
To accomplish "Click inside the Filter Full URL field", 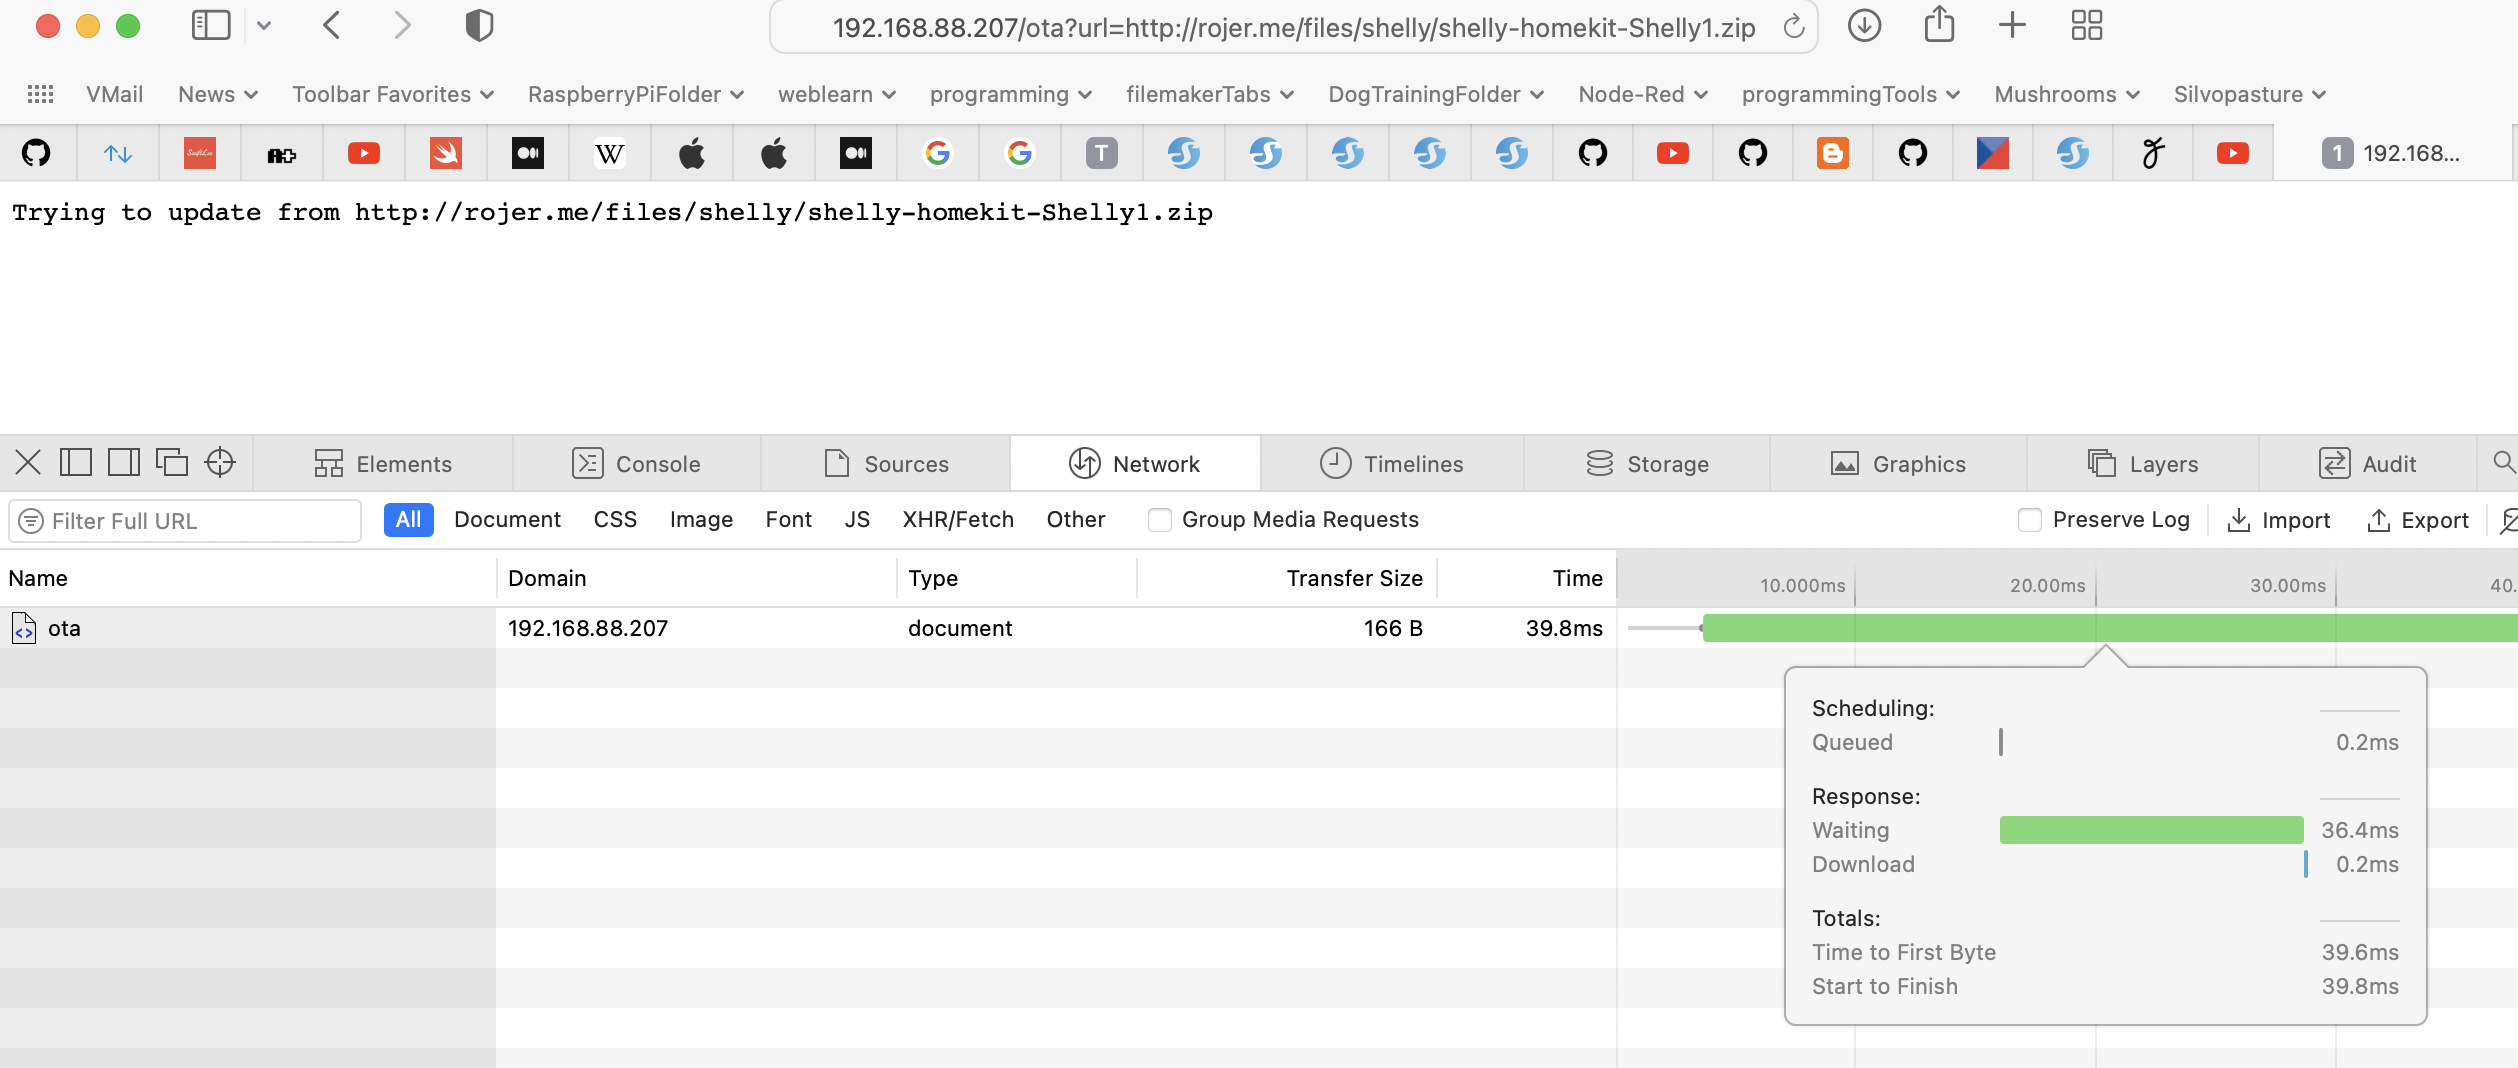I will point(185,520).
